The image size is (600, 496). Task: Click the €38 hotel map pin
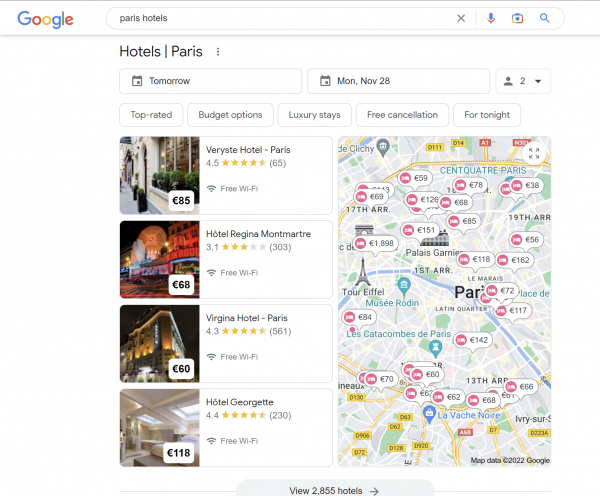tap(526, 186)
